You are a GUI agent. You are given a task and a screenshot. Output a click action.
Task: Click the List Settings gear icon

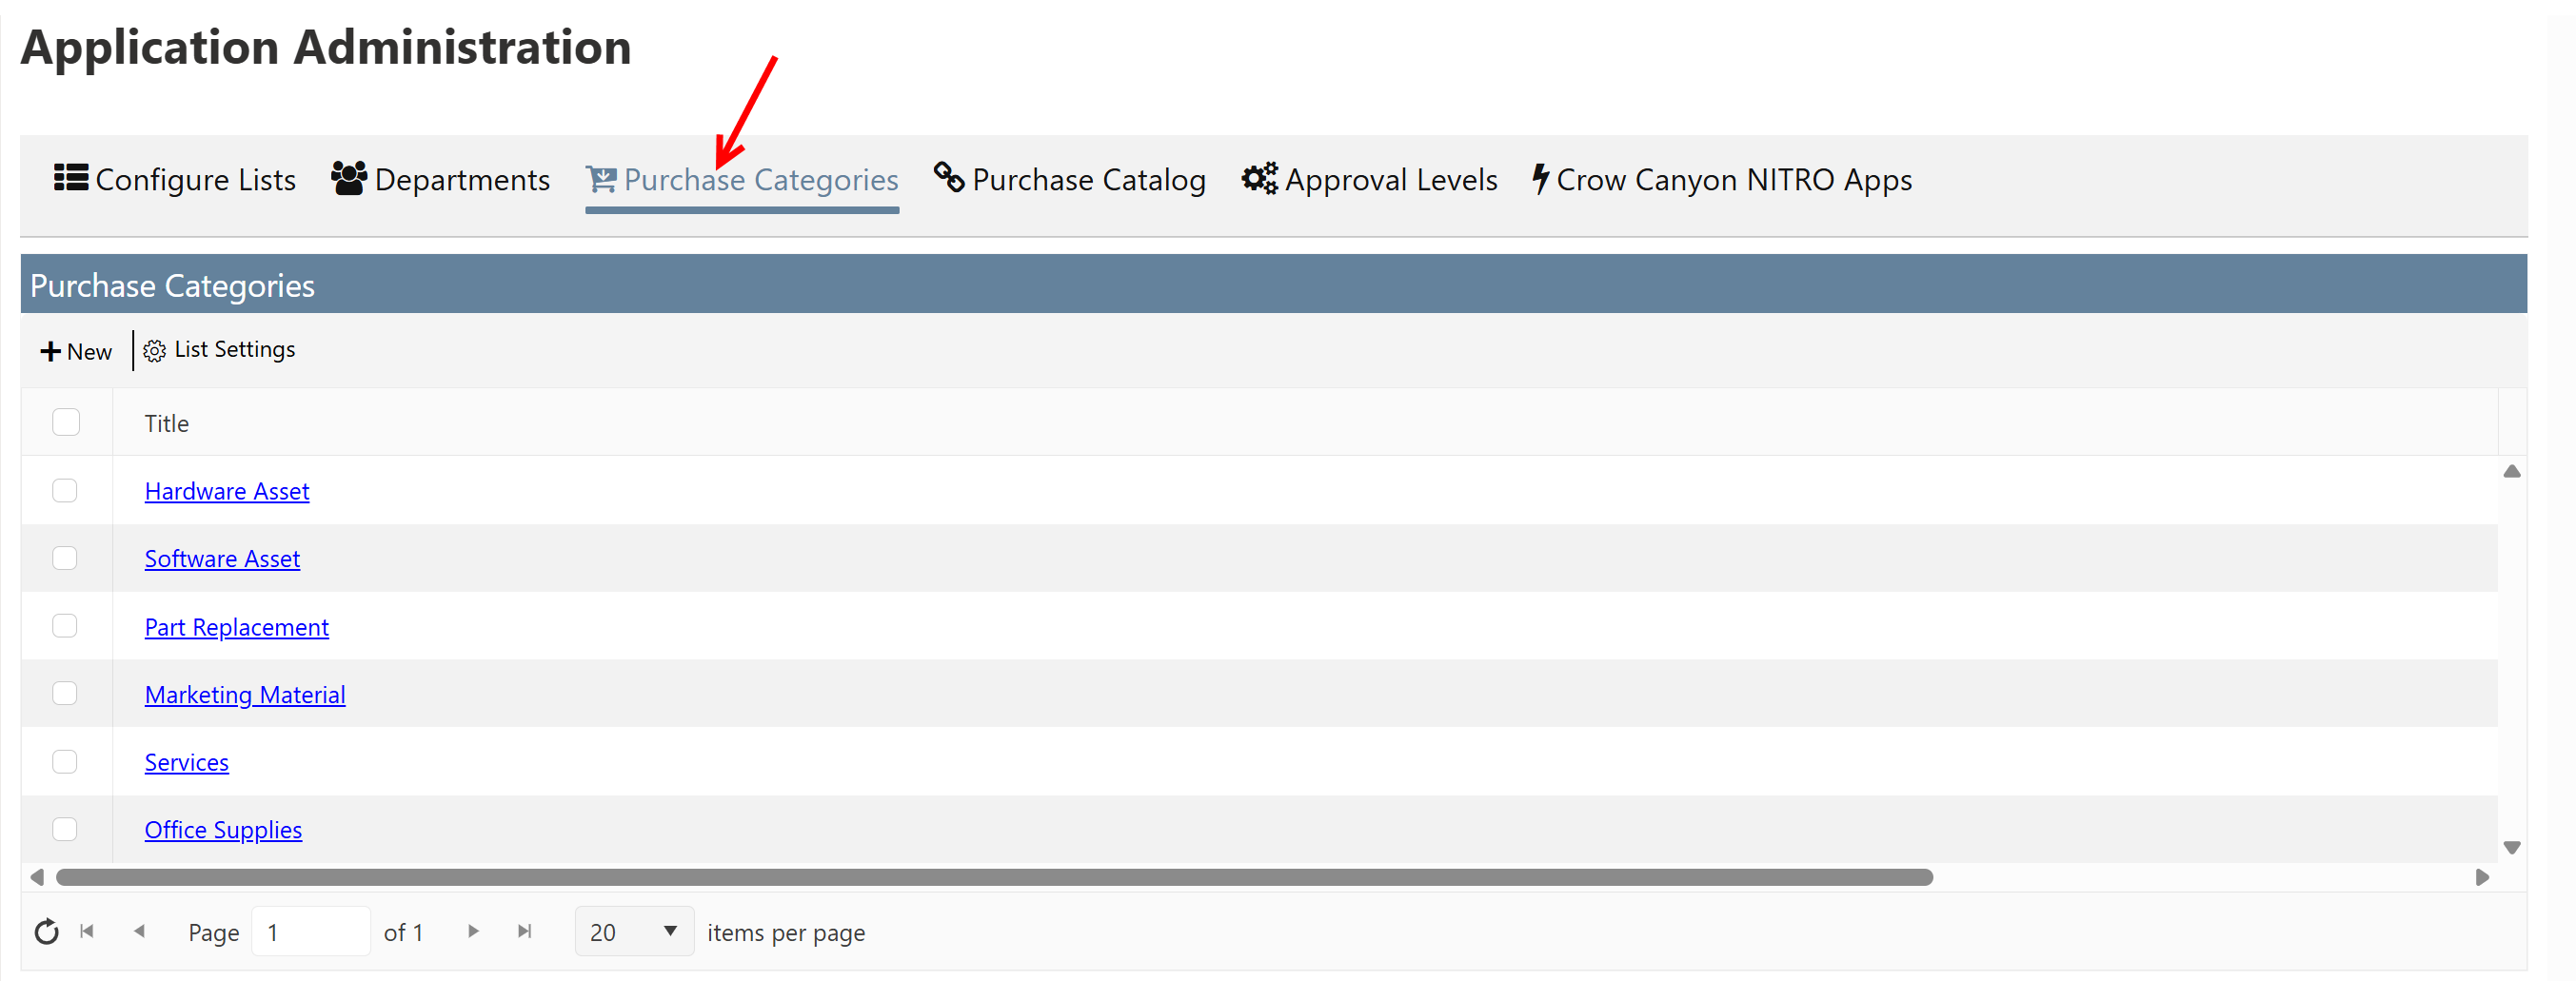(x=154, y=351)
